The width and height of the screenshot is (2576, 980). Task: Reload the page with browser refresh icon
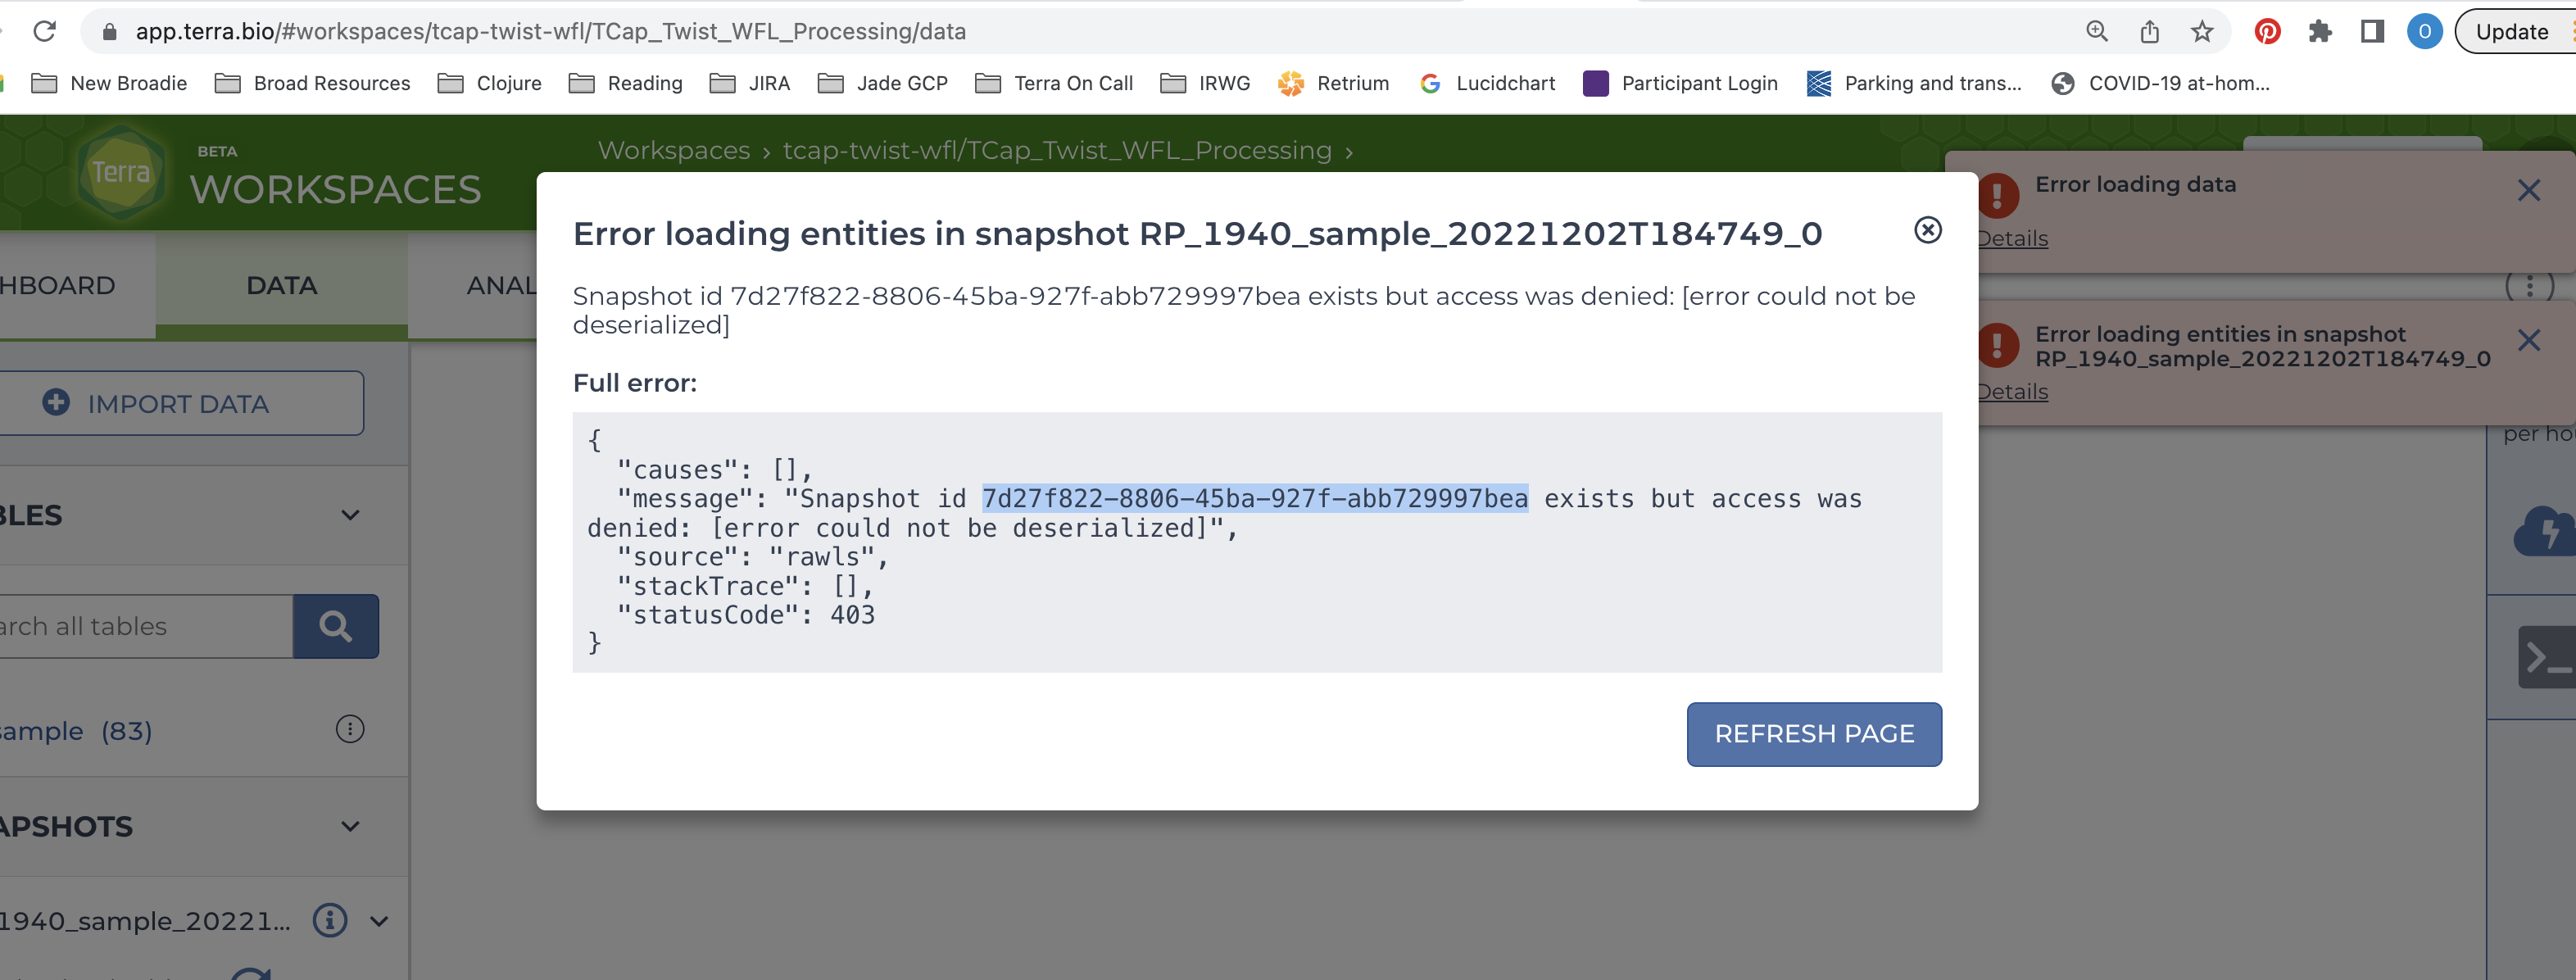point(44,31)
